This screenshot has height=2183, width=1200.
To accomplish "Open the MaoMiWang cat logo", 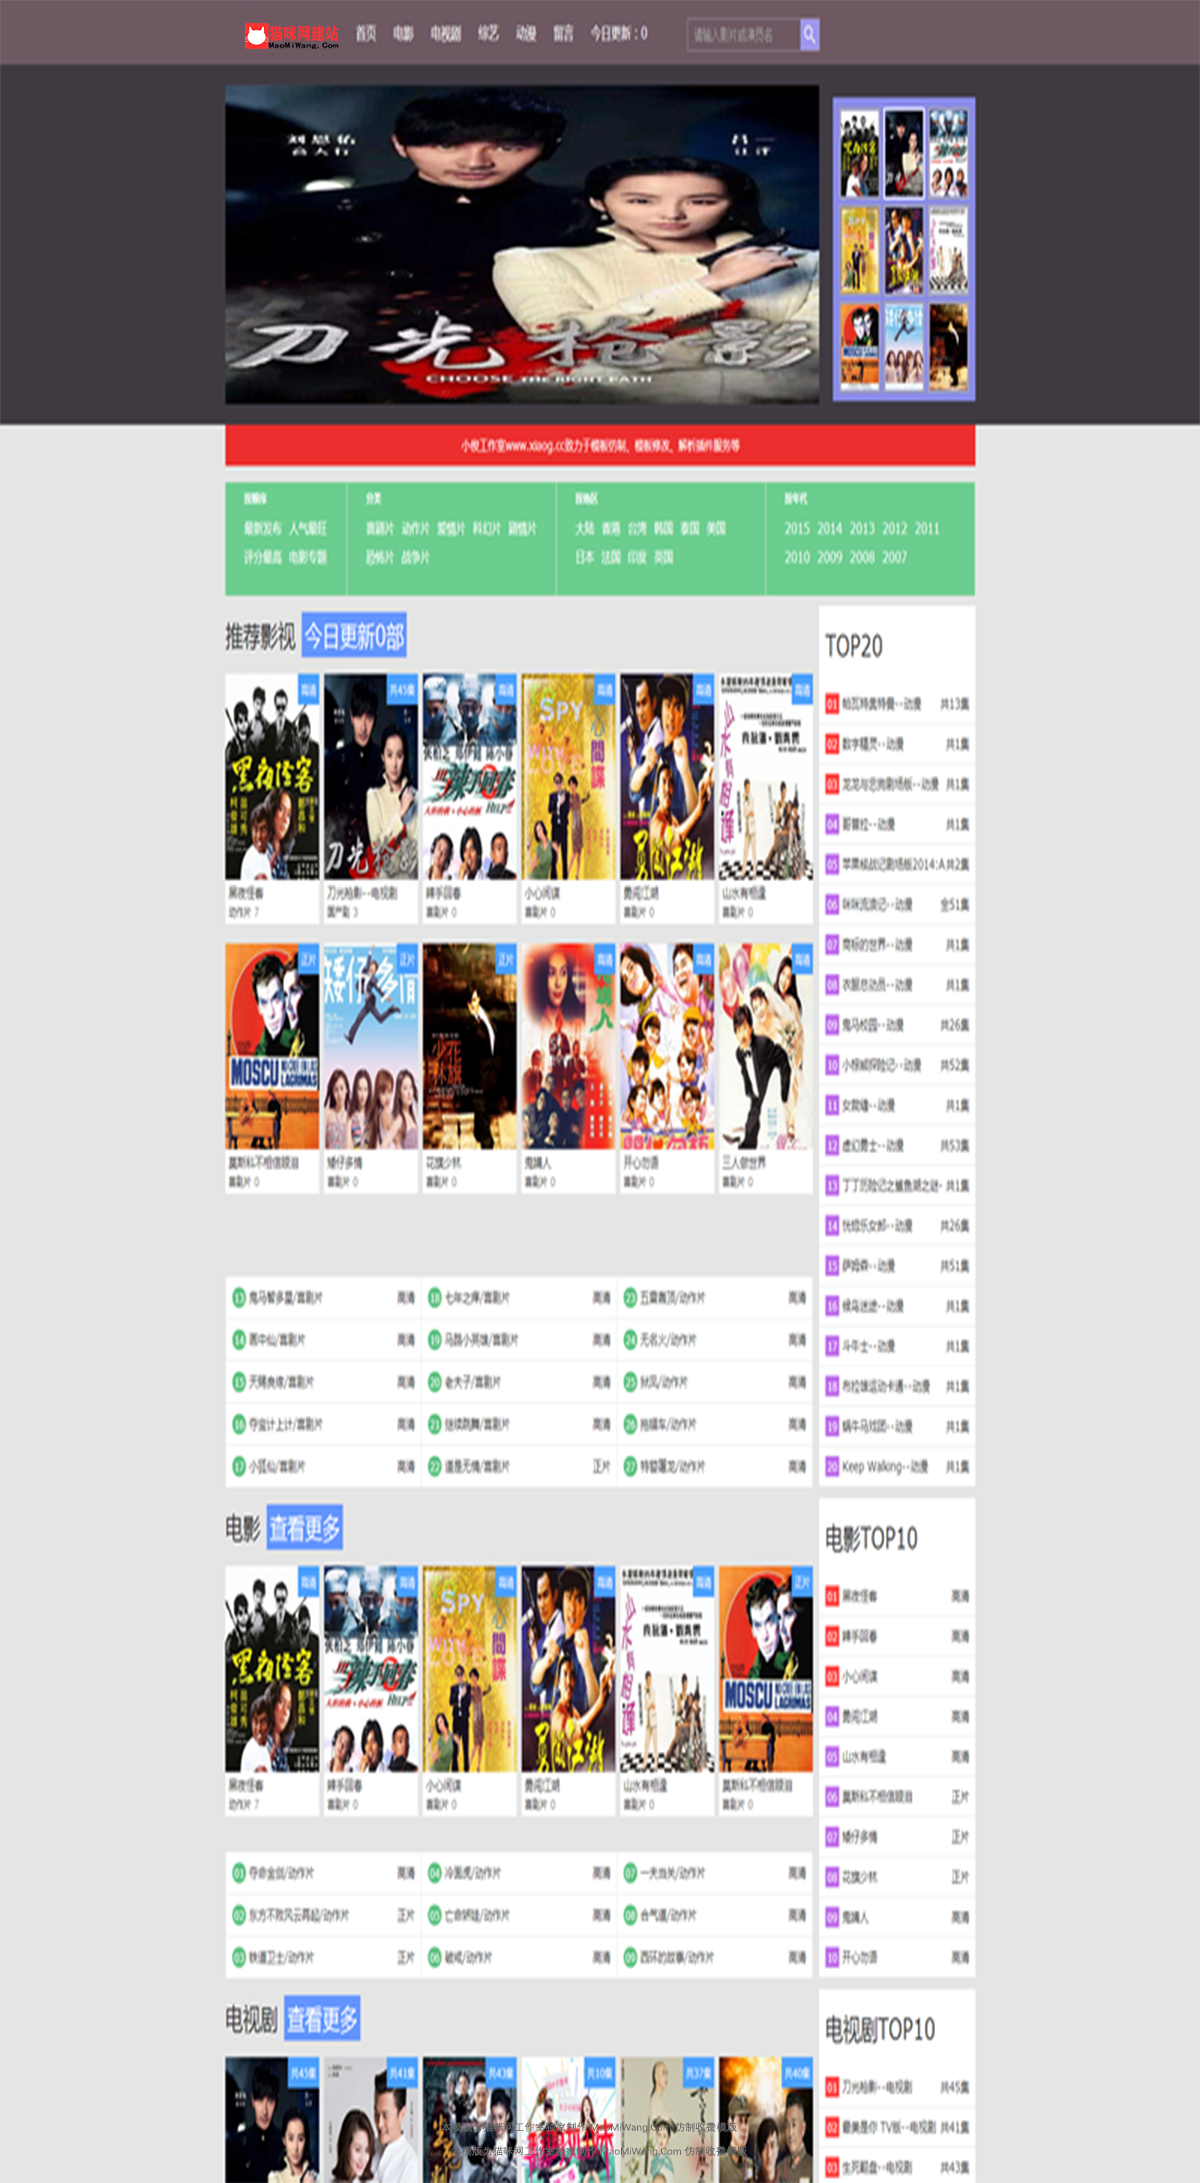I will click(x=292, y=35).
